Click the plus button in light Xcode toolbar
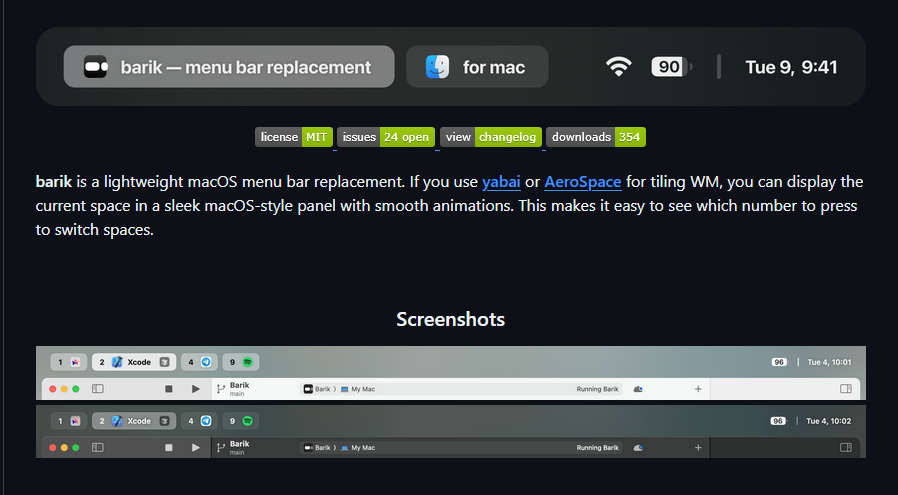Screen dimensions: 898x495 click(698, 389)
